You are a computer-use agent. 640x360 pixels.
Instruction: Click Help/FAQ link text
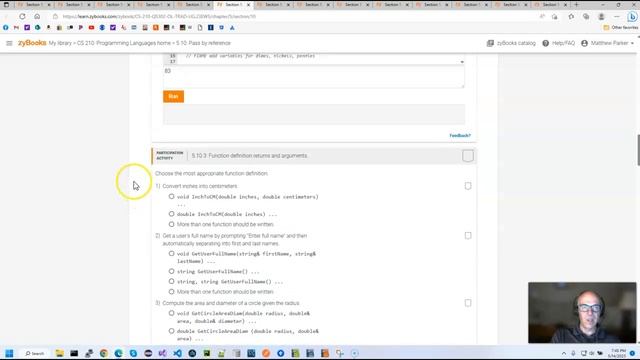point(563,43)
